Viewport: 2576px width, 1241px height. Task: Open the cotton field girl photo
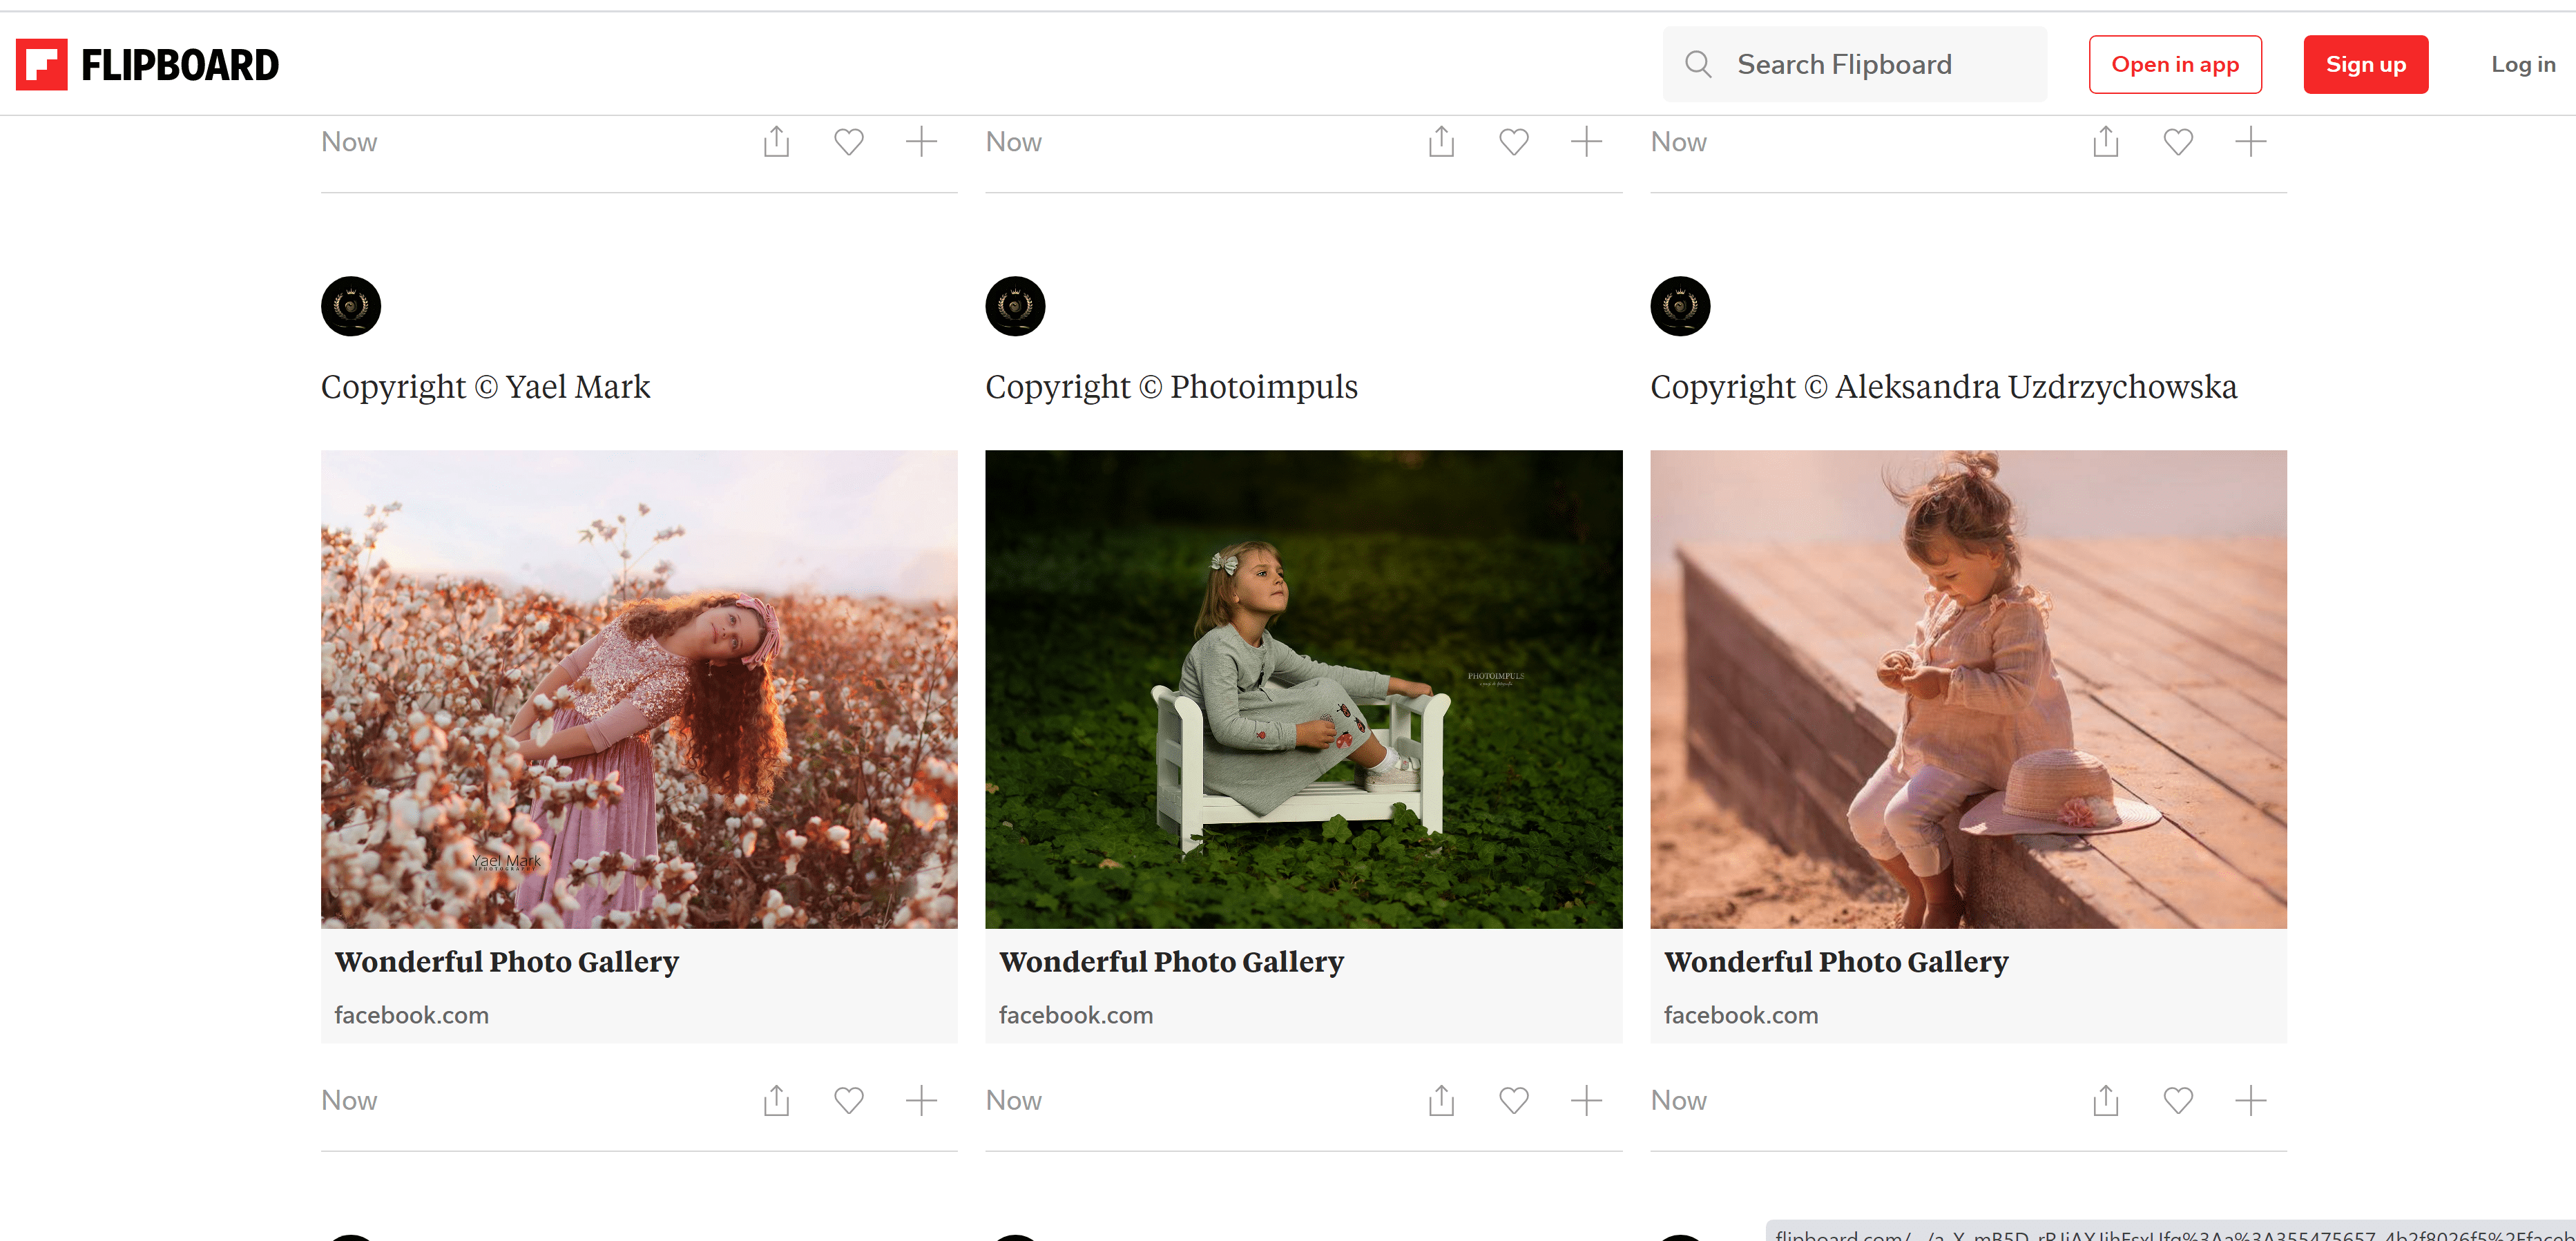point(639,689)
